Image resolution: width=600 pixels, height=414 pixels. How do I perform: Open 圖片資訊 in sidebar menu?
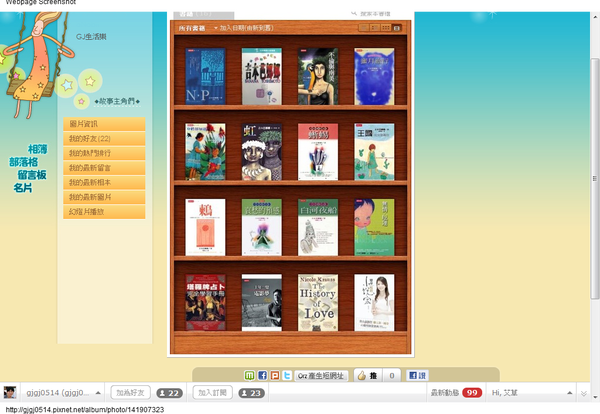[104, 124]
